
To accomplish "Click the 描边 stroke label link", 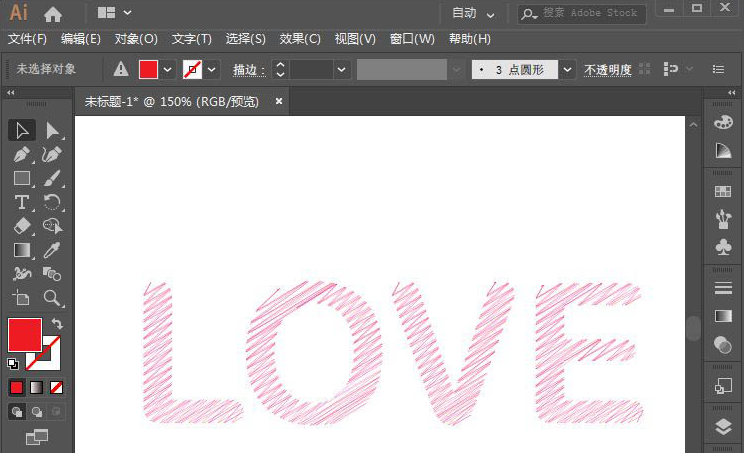I will click(x=249, y=70).
